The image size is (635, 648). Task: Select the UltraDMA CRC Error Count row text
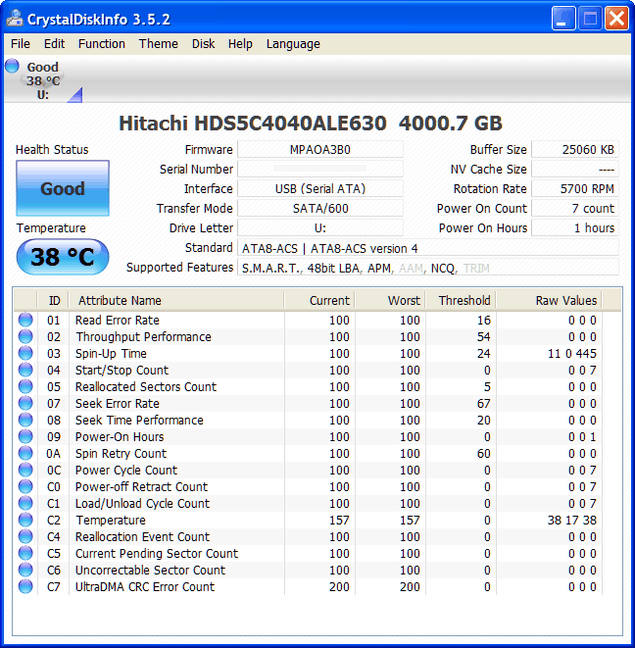point(145,587)
